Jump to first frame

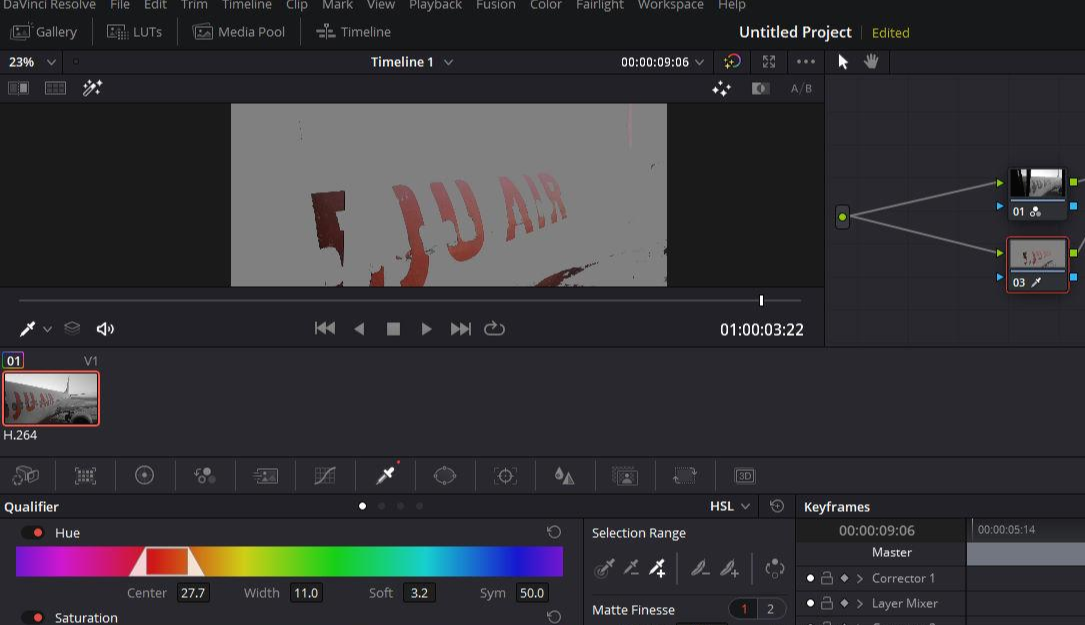pyautogui.click(x=325, y=329)
